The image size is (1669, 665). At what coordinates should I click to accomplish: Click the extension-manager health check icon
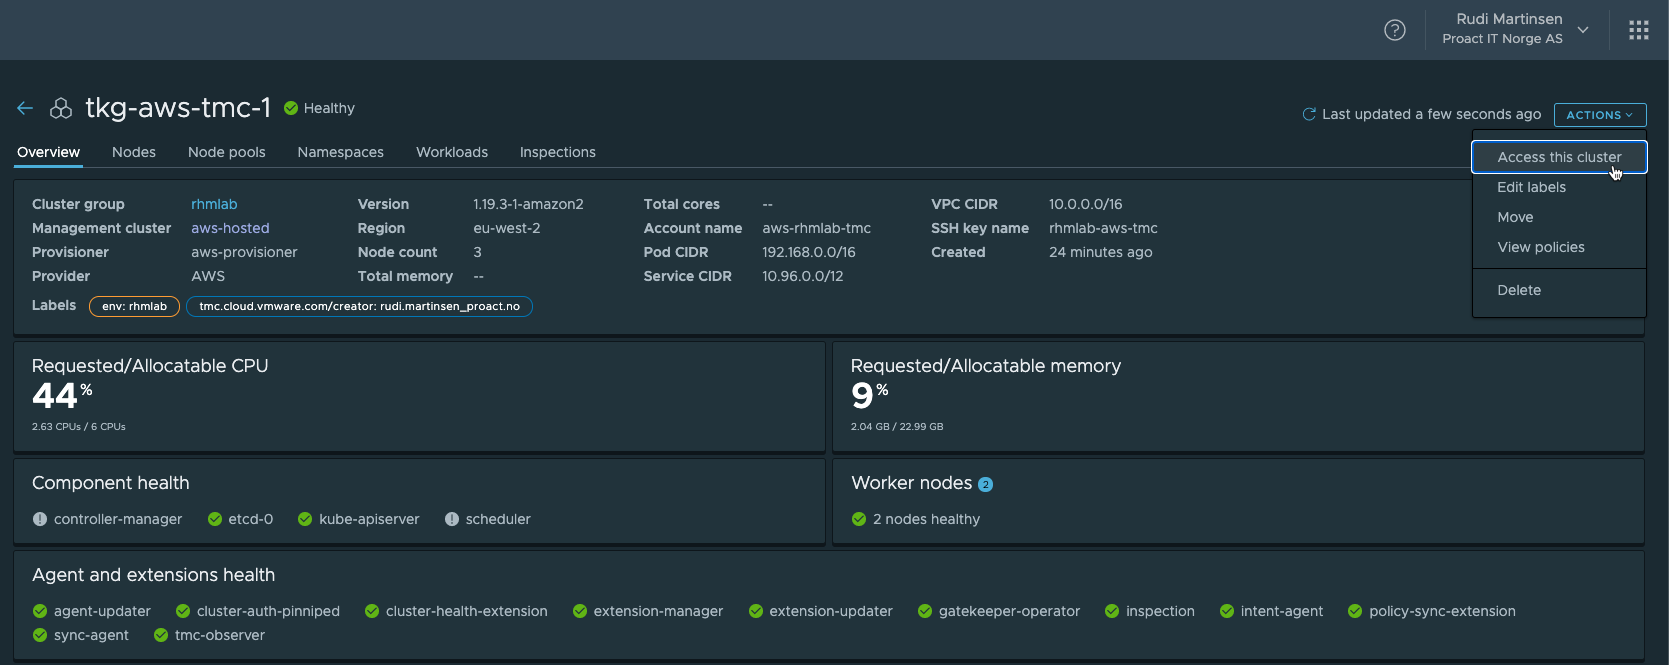(580, 611)
